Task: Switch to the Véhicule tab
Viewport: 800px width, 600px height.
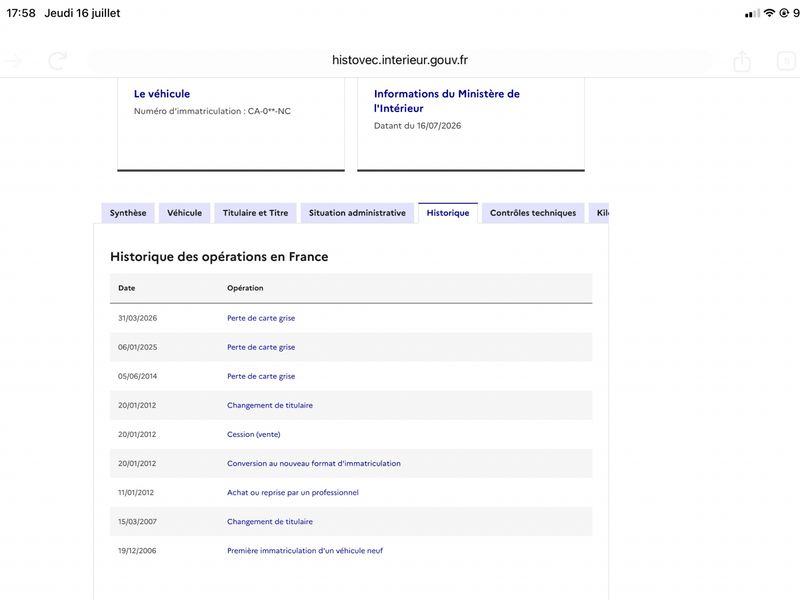Action: [184, 213]
